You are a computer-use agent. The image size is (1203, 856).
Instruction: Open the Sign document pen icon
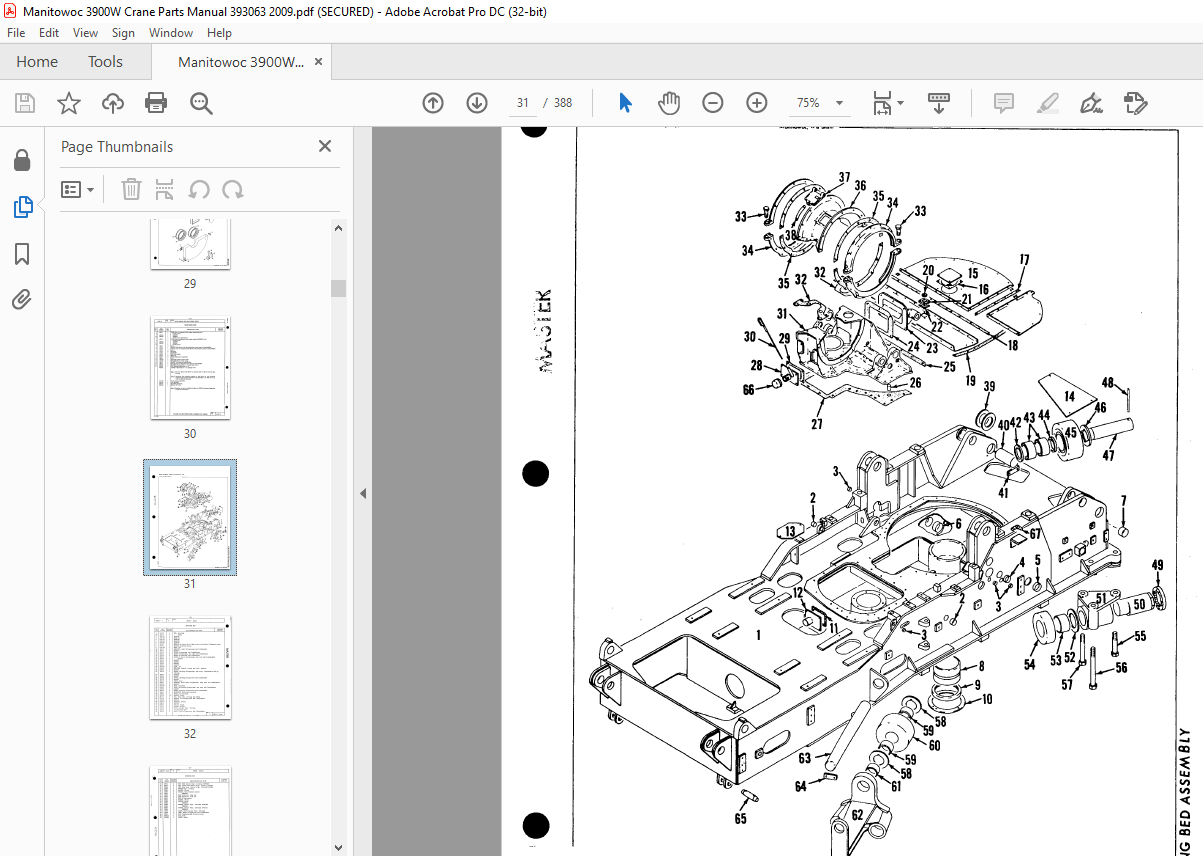click(x=1091, y=103)
